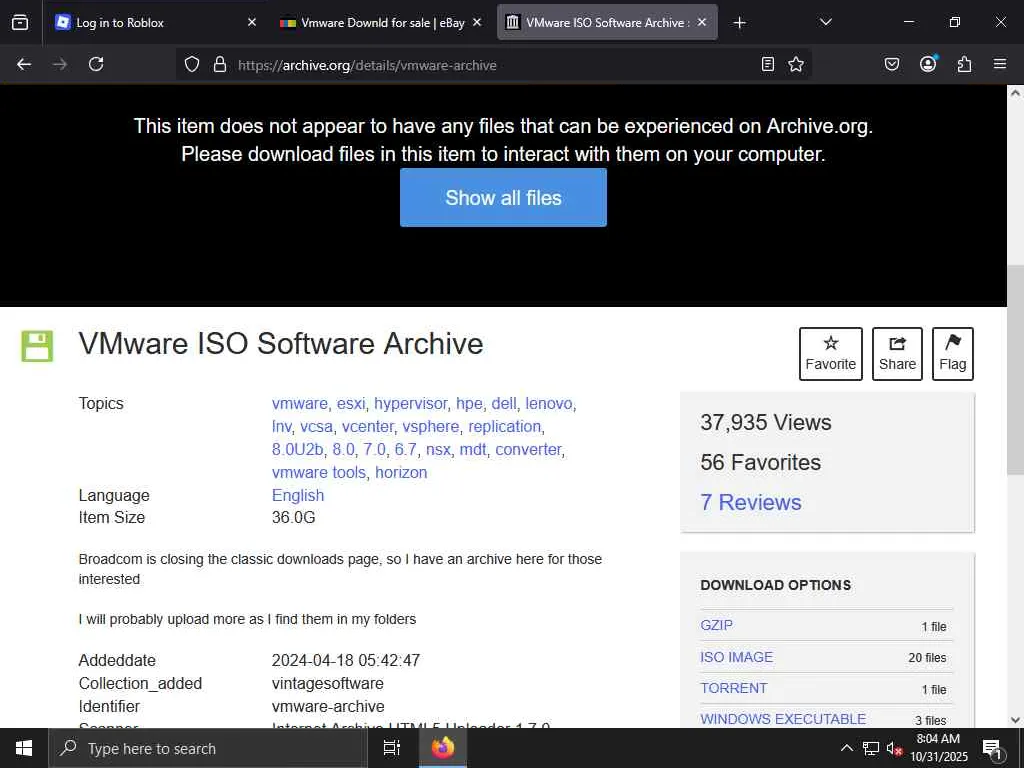Open the vcenter topic link
1024x768 pixels.
(x=368, y=426)
